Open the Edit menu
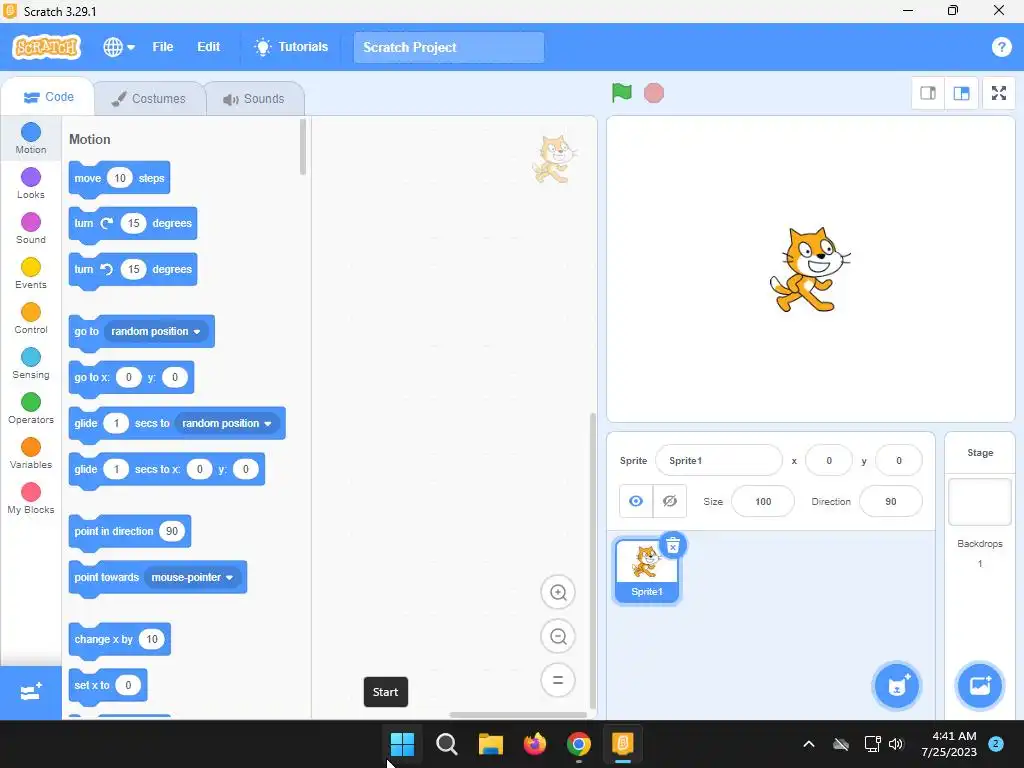Screen dimensions: 1024x768 208,47
